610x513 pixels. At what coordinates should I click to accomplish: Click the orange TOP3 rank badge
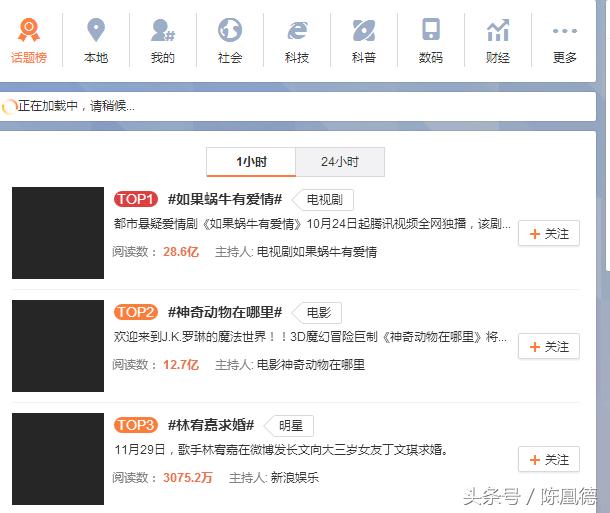(x=136, y=425)
